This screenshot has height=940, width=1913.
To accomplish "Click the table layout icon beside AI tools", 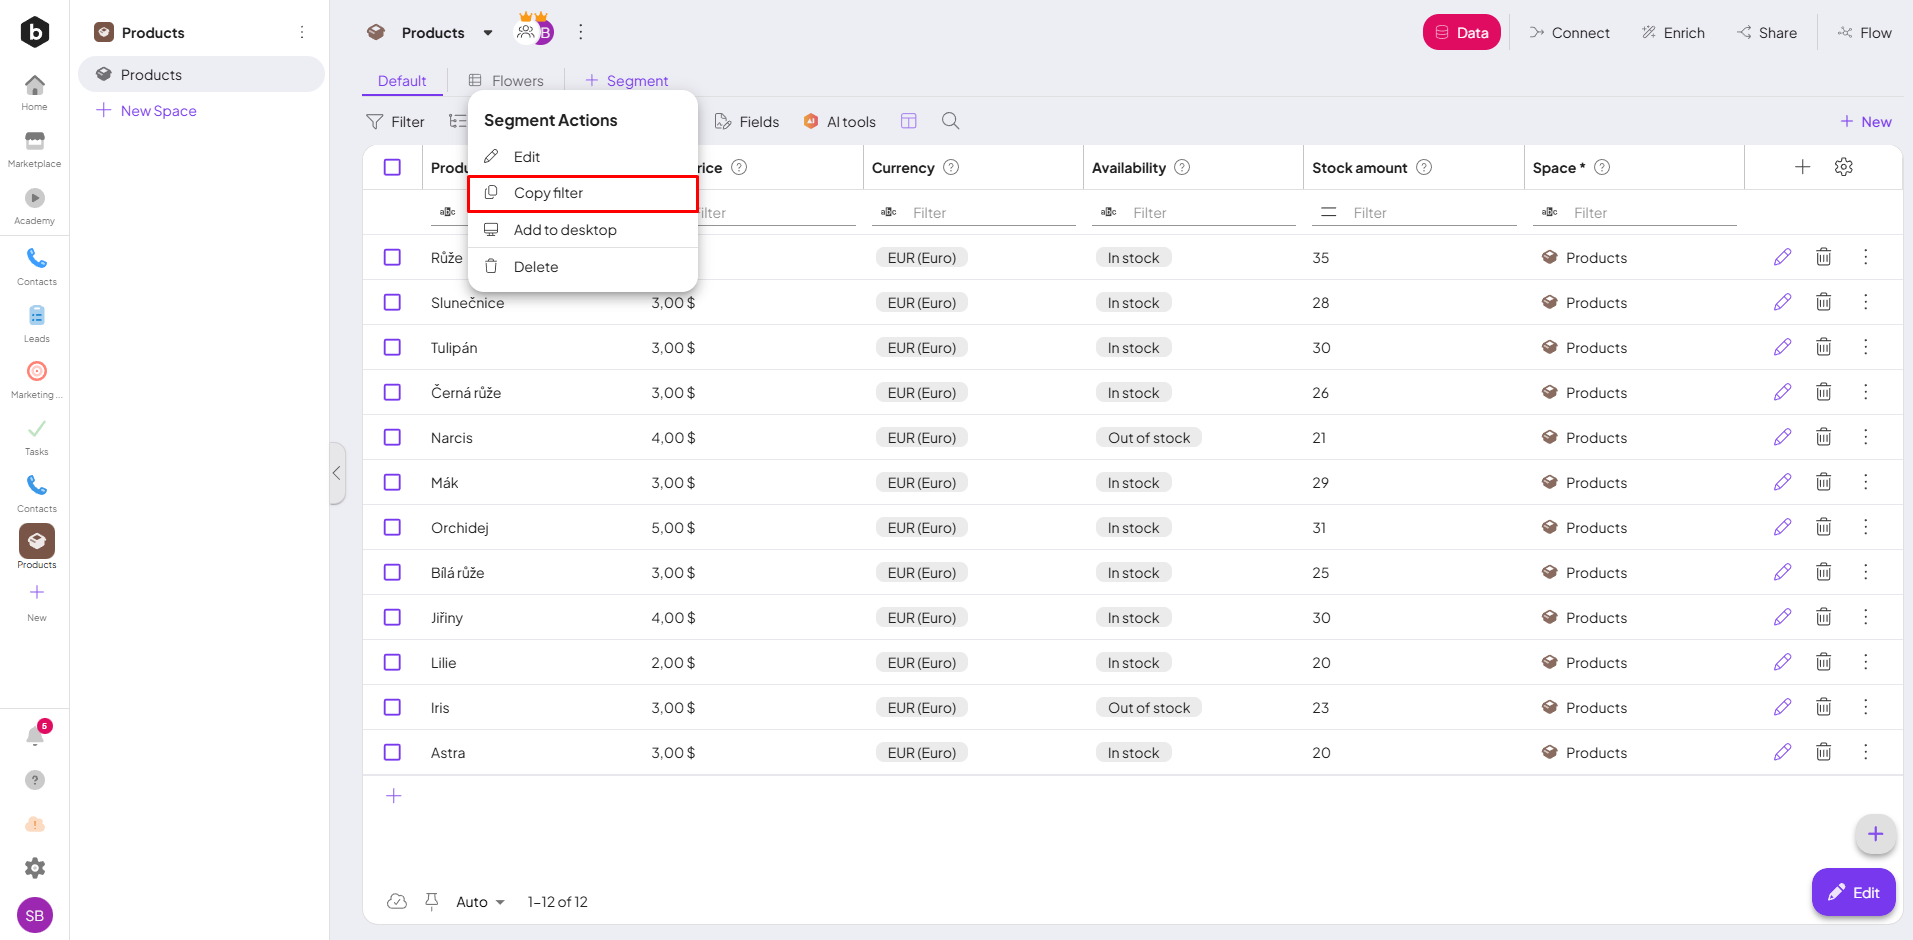I will (x=908, y=121).
